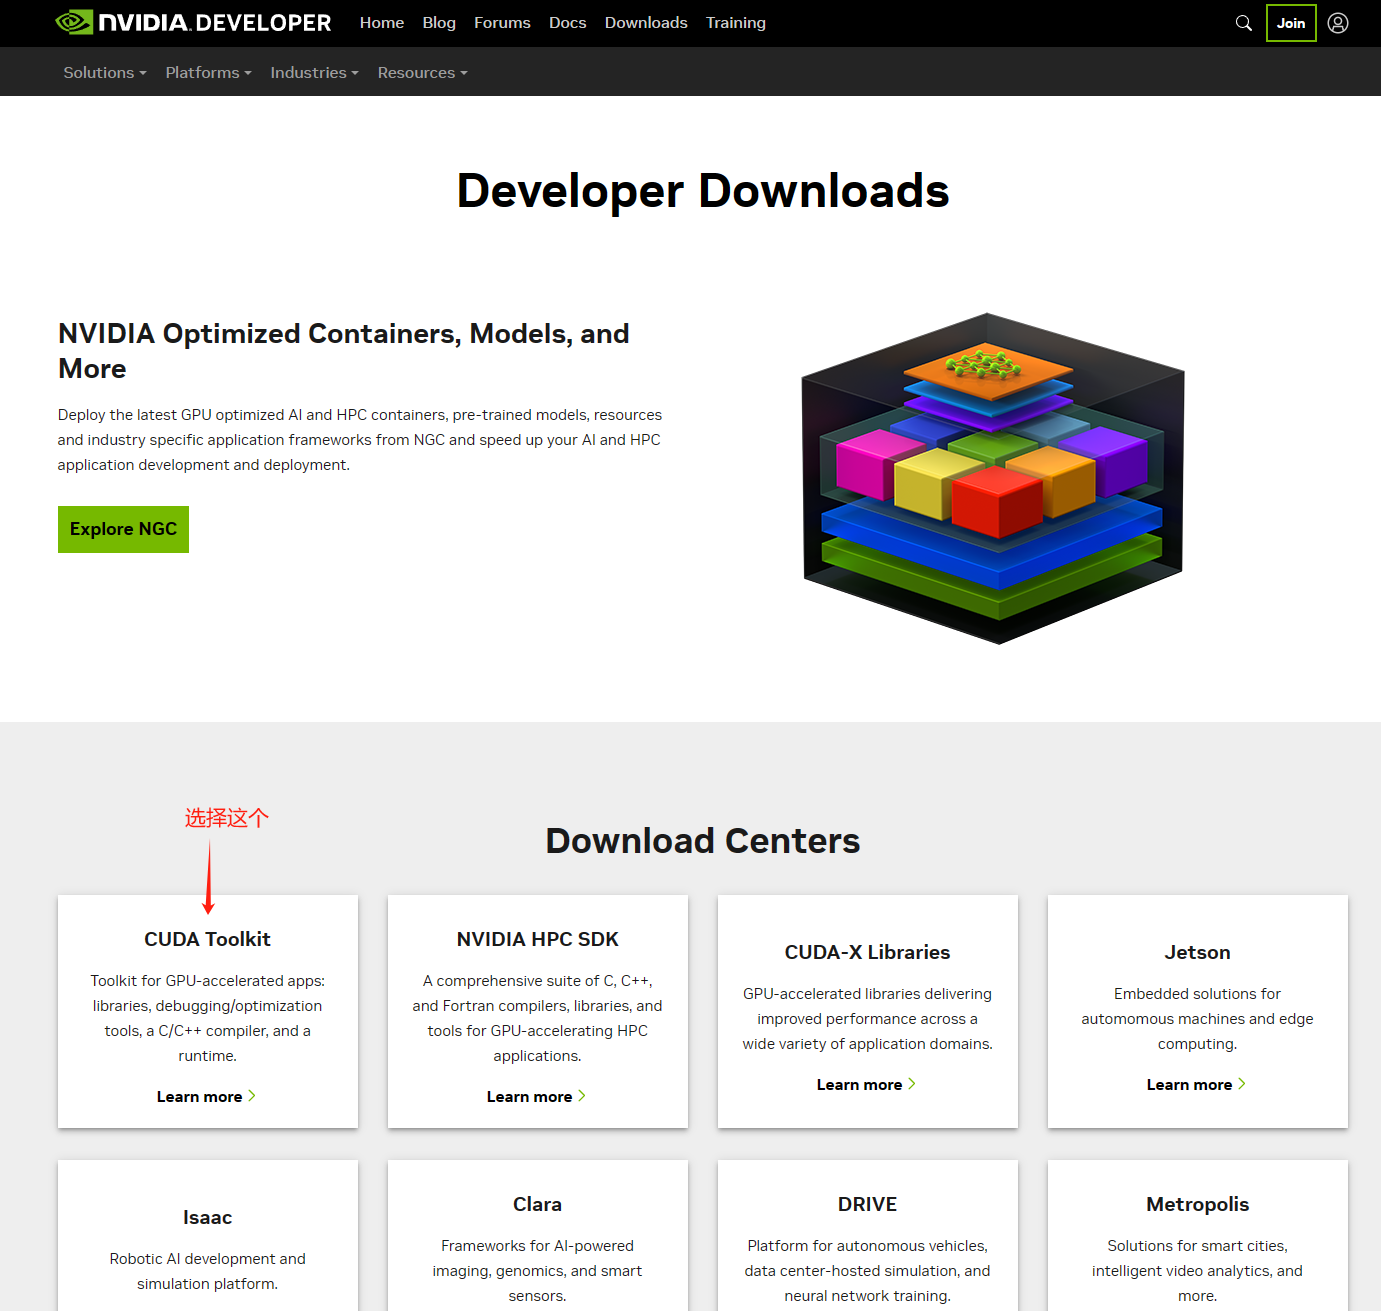
Task: Expand the Industries dropdown menu
Action: 314,72
